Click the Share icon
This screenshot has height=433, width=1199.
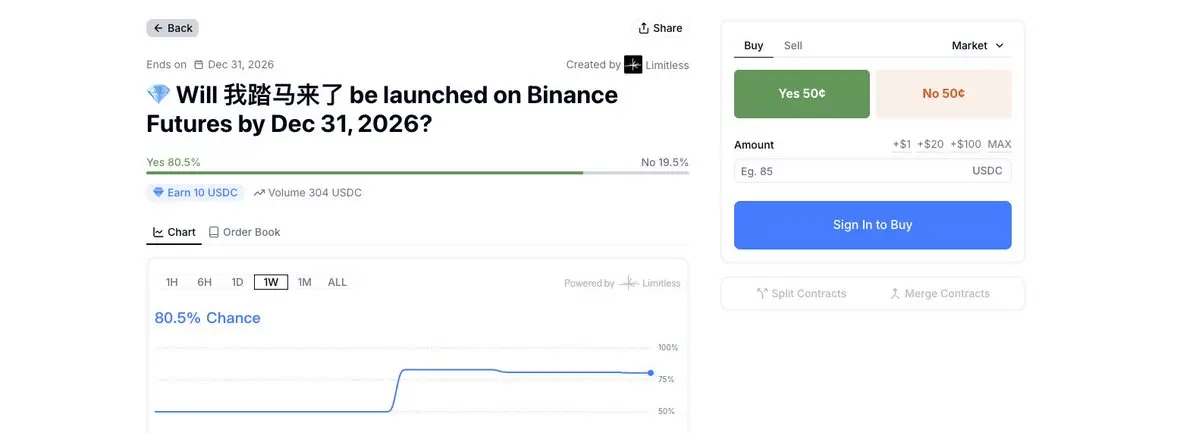[644, 28]
